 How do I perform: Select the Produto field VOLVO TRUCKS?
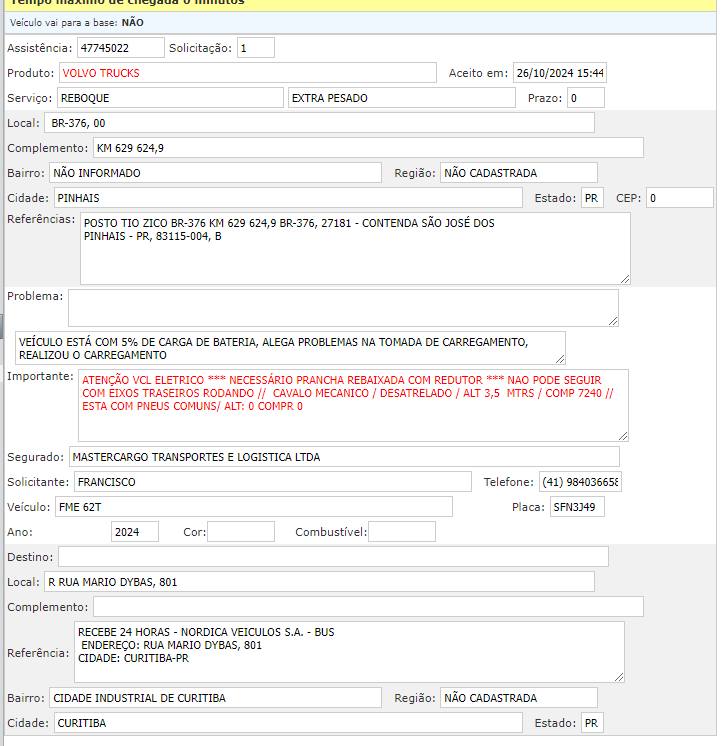(x=248, y=73)
